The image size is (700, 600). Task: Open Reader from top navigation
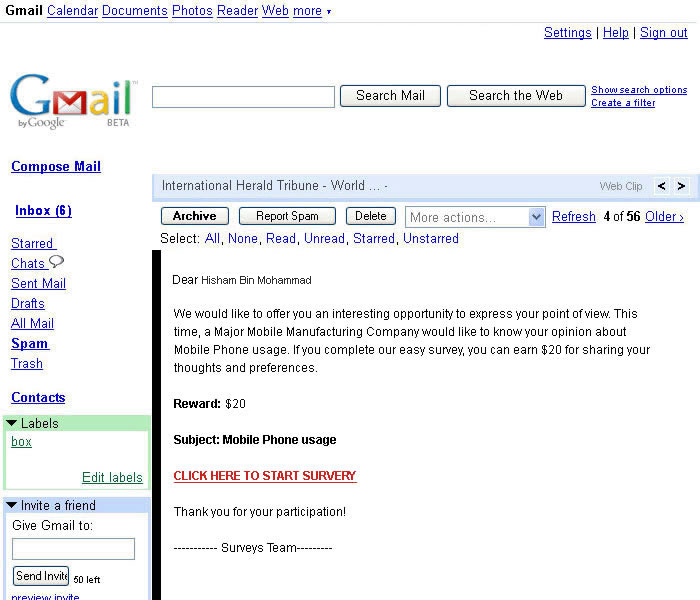pyautogui.click(x=238, y=10)
